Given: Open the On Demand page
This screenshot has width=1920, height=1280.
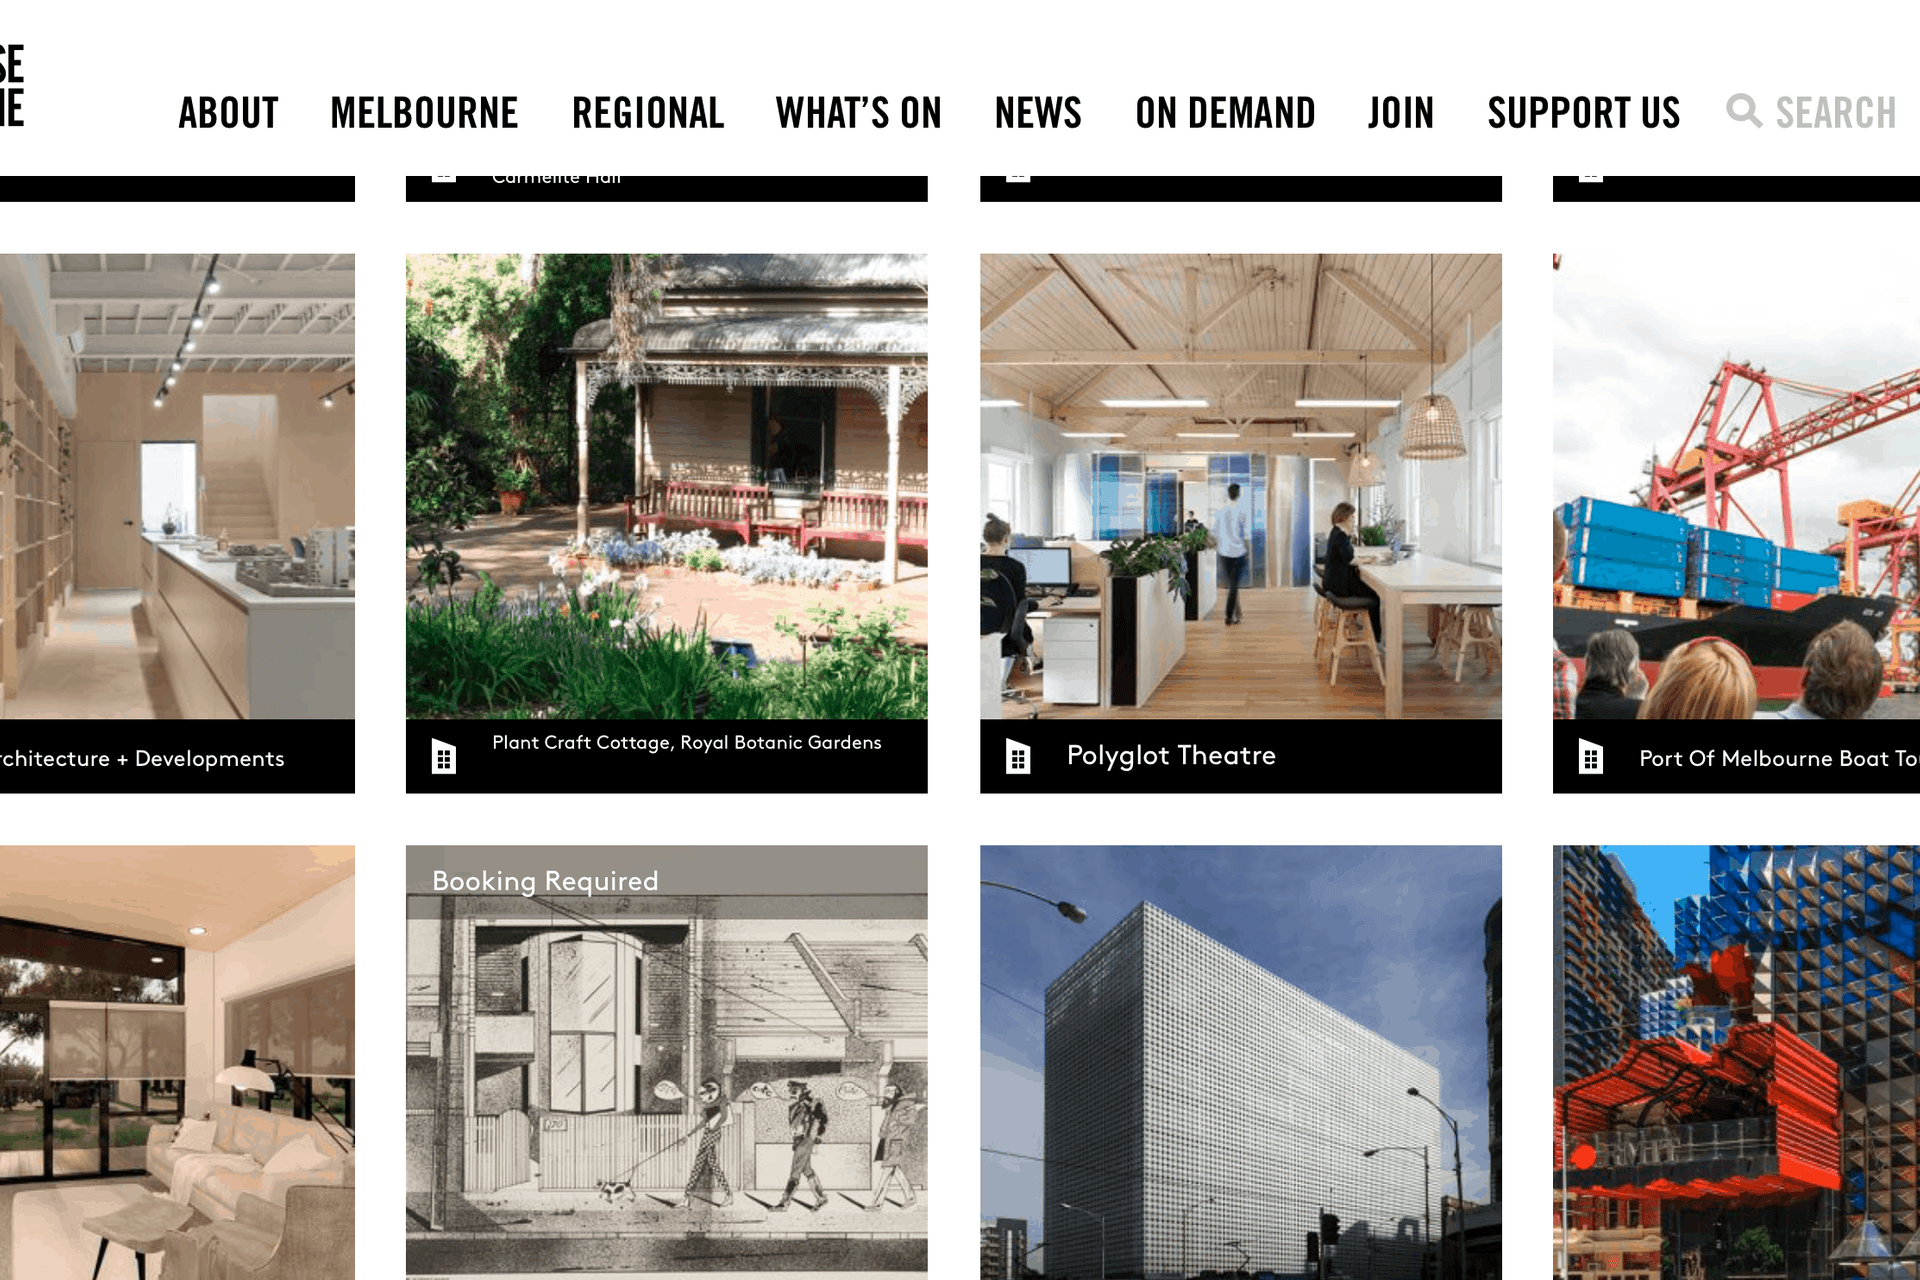Looking at the screenshot, I should (1226, 113).
